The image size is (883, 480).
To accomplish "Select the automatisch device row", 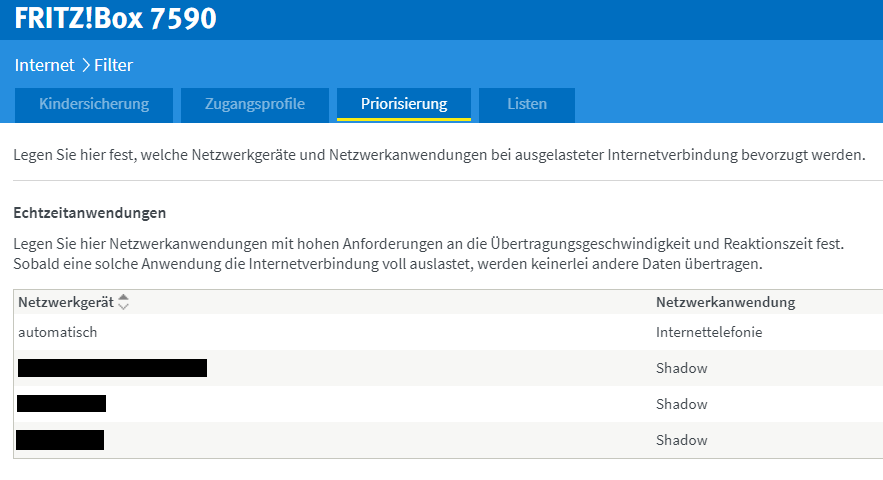I will pos(448,332).
